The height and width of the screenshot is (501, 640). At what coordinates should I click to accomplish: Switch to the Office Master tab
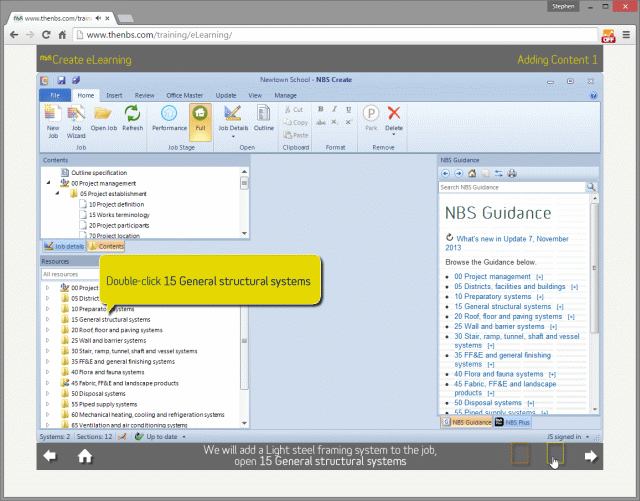tap(184, 95)
